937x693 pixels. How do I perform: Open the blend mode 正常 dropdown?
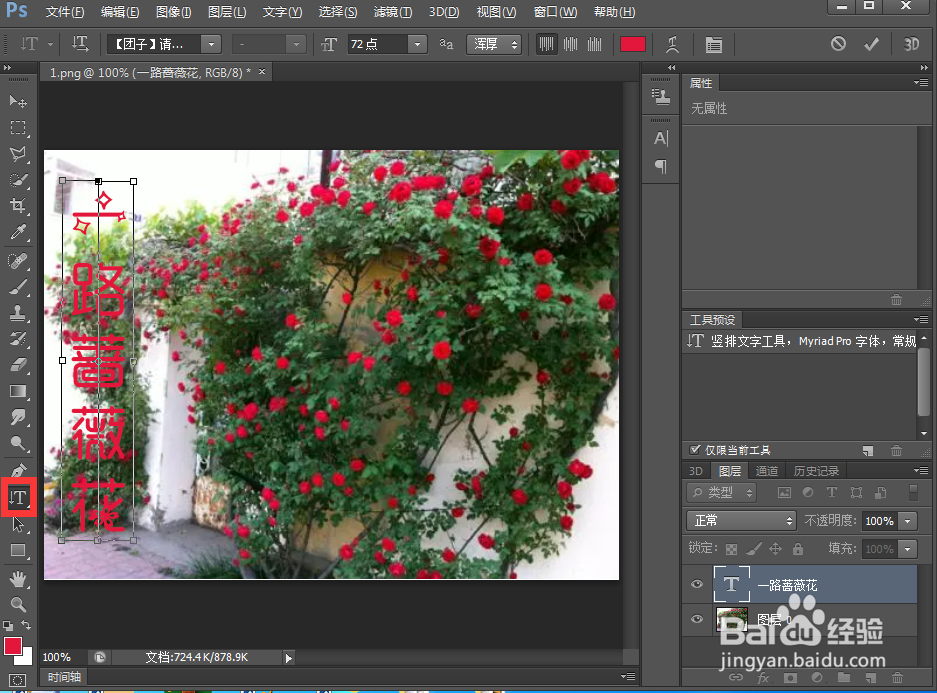coord(741,521)
